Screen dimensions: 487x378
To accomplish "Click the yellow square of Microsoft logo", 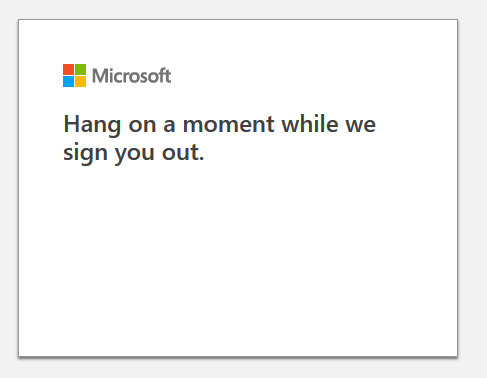I will pyautogui.click(x=80, y=81).
